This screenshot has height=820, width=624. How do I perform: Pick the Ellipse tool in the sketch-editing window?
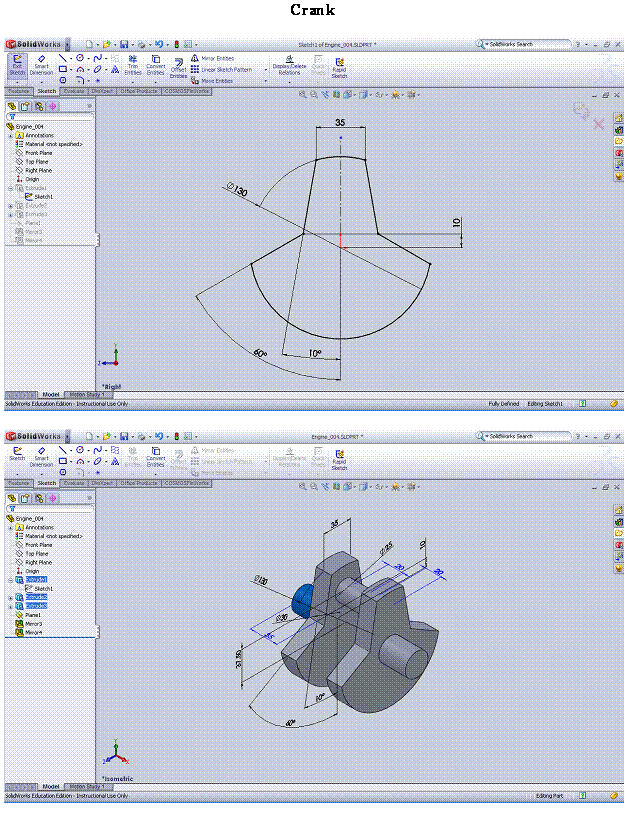coord(97,69)
